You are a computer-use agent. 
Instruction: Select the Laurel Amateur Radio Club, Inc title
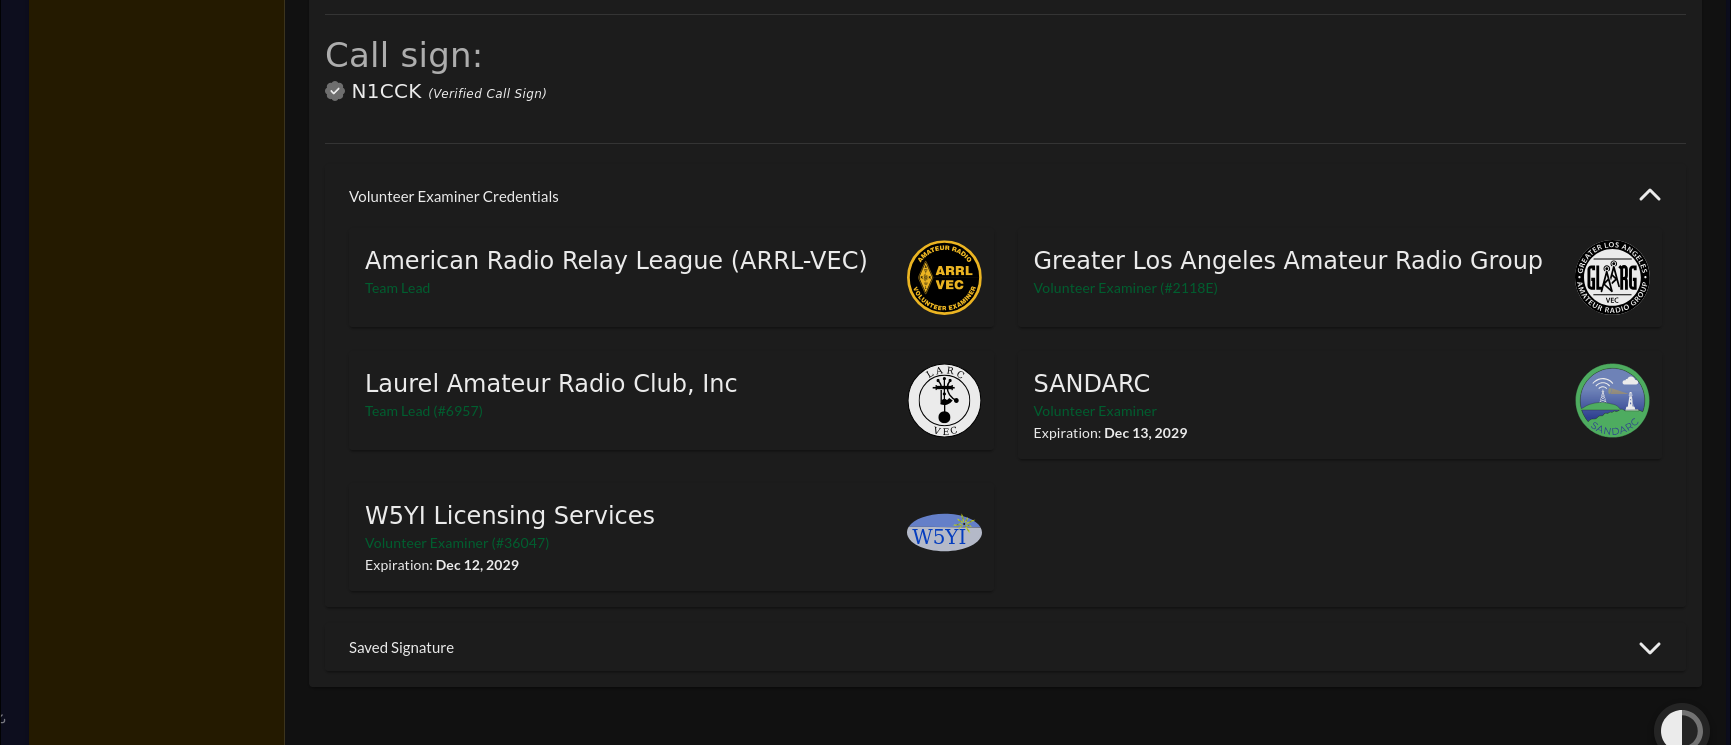551,383
